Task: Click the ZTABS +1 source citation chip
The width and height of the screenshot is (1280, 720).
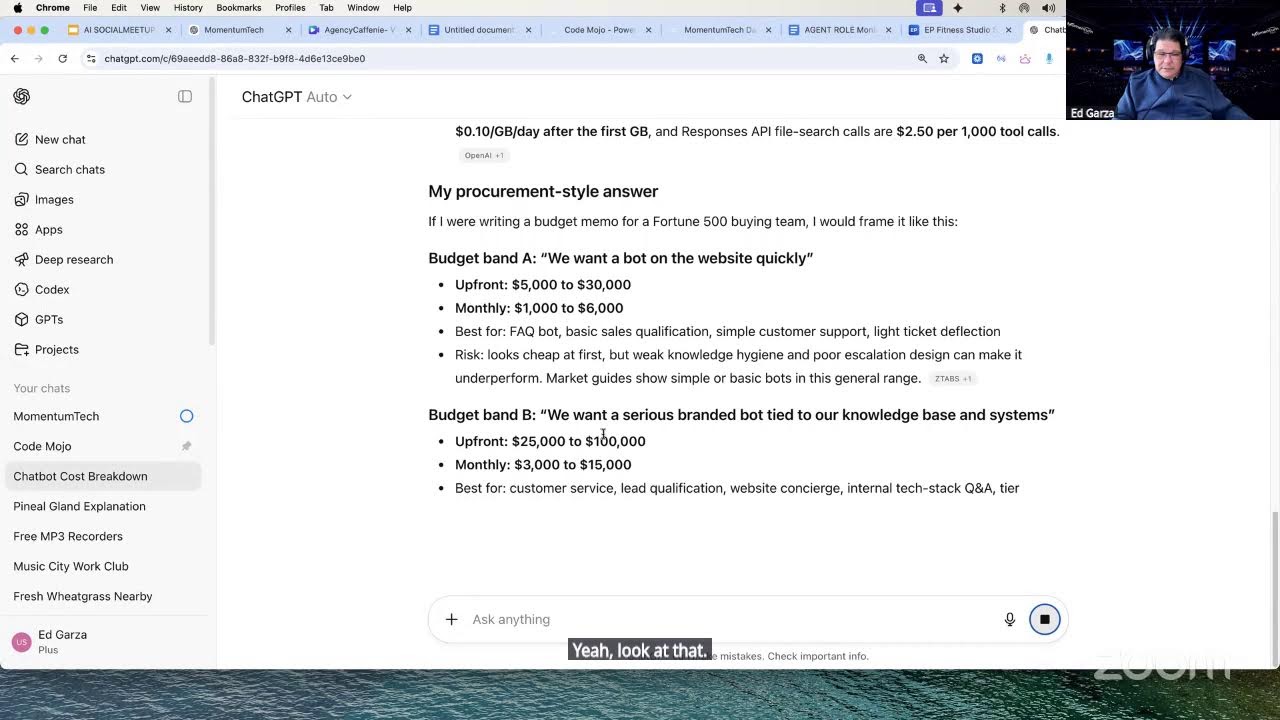Action: 953,379
